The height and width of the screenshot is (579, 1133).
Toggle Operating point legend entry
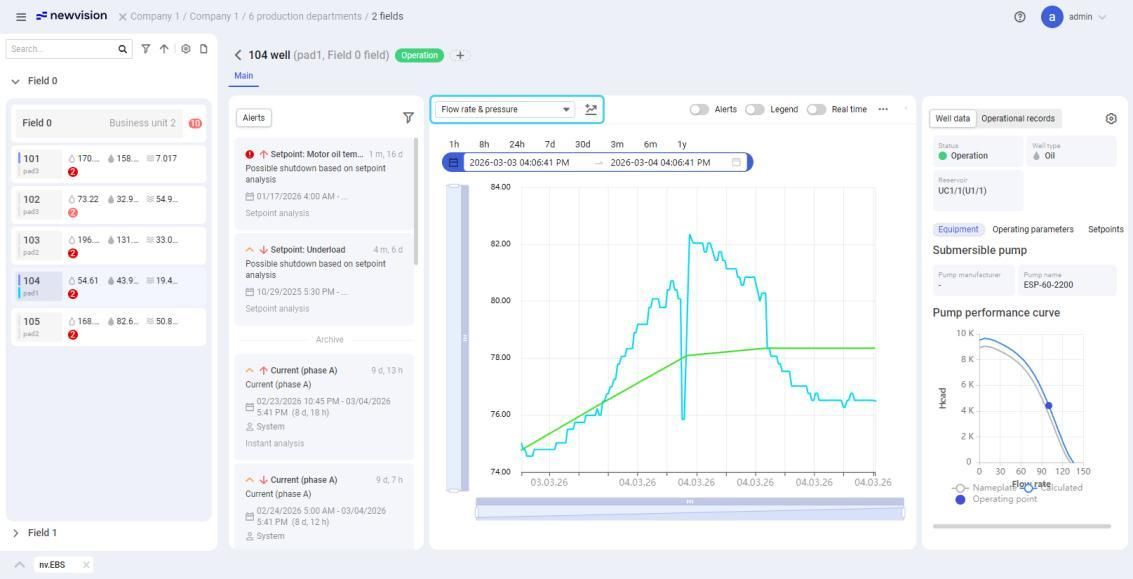click(x=996, y=499)
